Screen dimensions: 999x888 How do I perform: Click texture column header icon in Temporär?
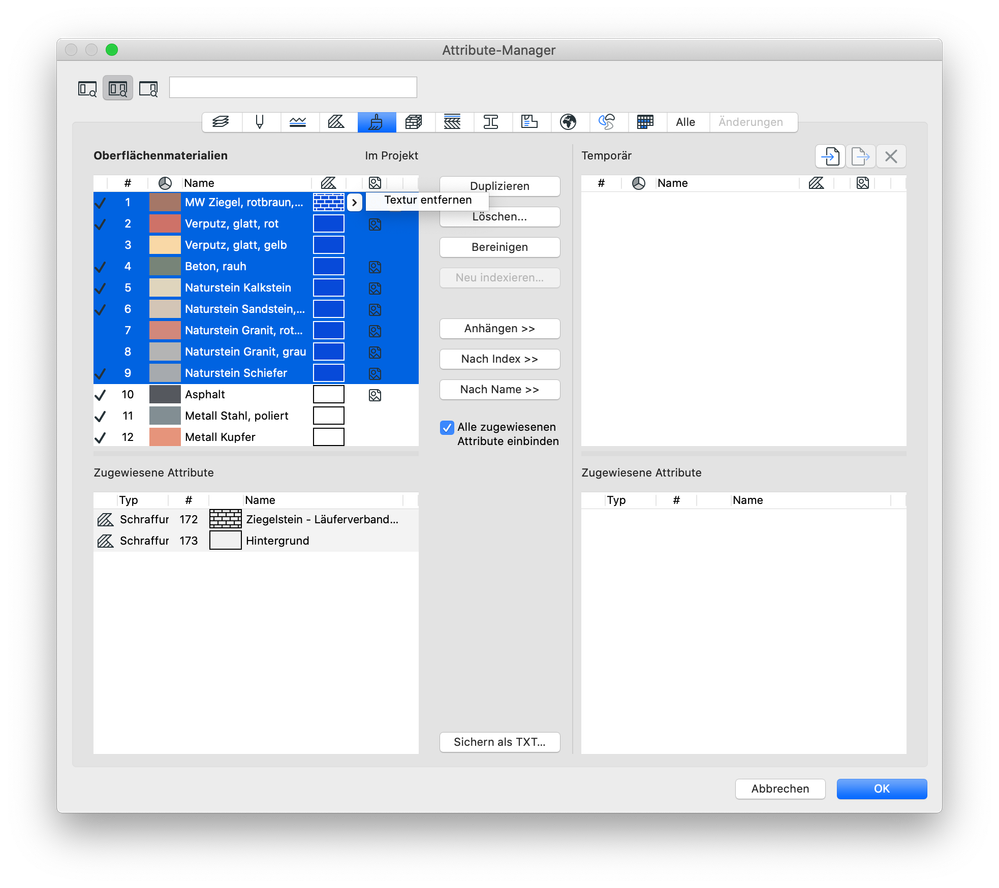click(863, 183)
